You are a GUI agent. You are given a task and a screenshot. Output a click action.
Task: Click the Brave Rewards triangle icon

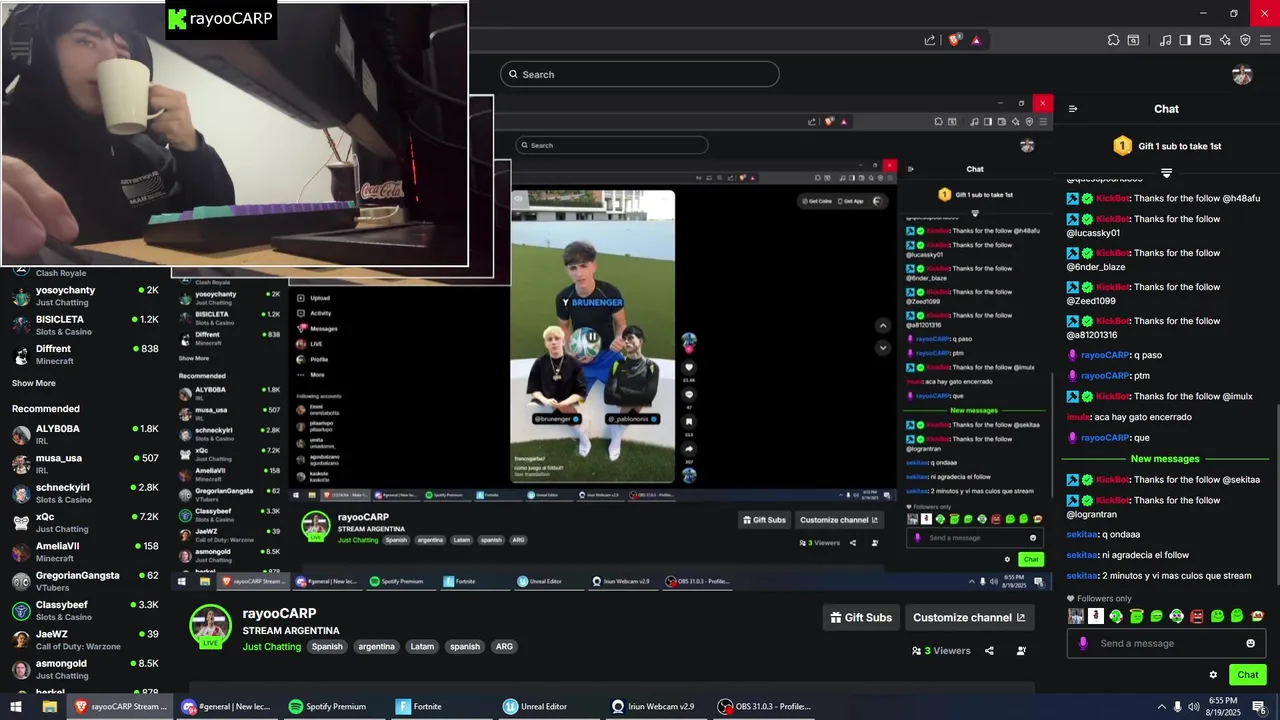(x=976, y=40)
